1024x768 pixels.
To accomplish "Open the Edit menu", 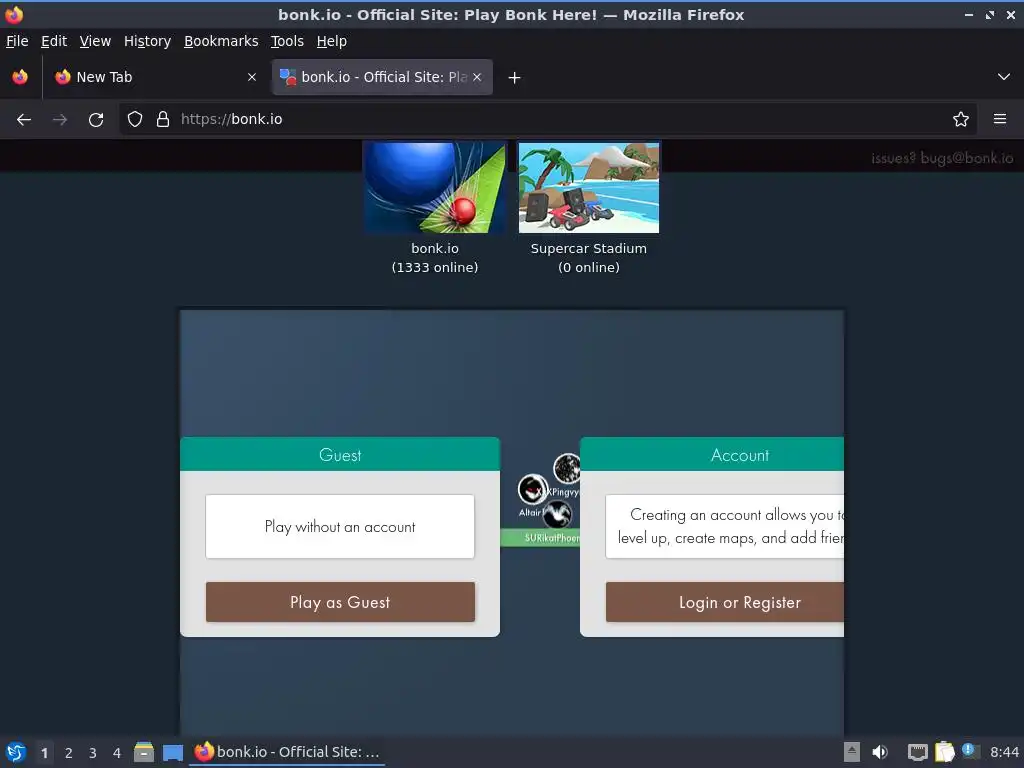I will 54,41.
